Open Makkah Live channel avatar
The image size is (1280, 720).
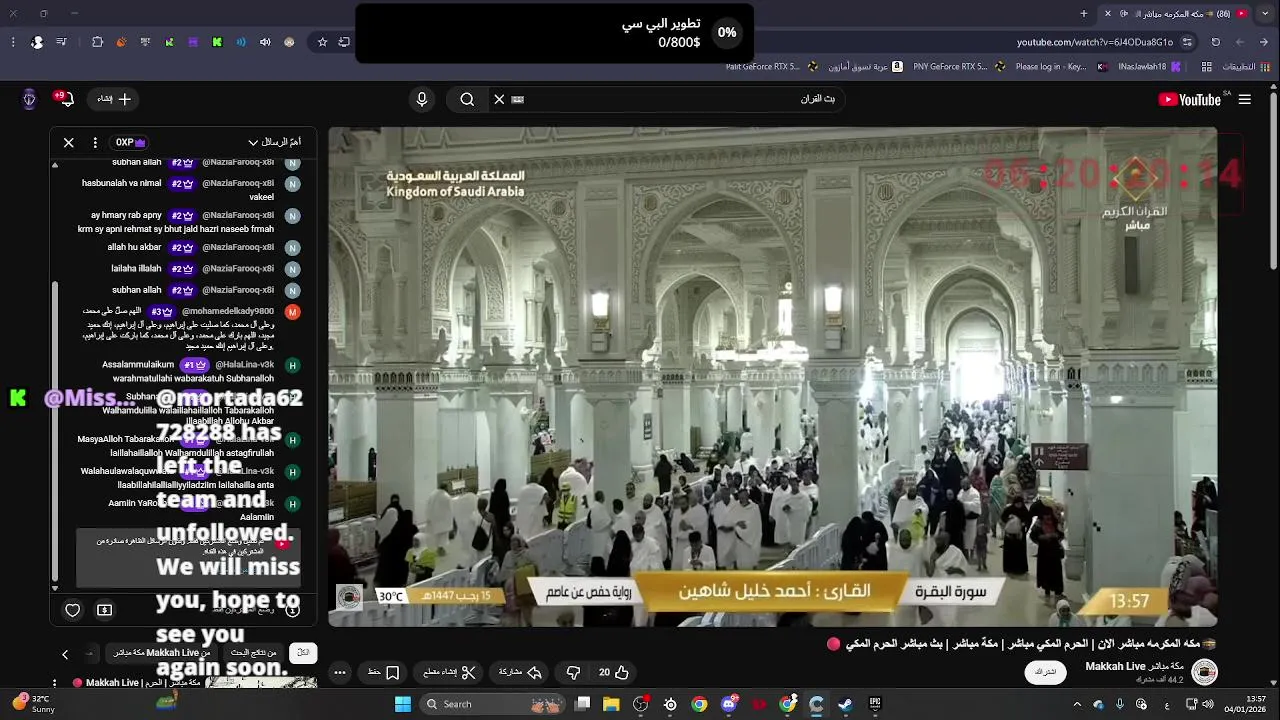tap(1204, 672)
